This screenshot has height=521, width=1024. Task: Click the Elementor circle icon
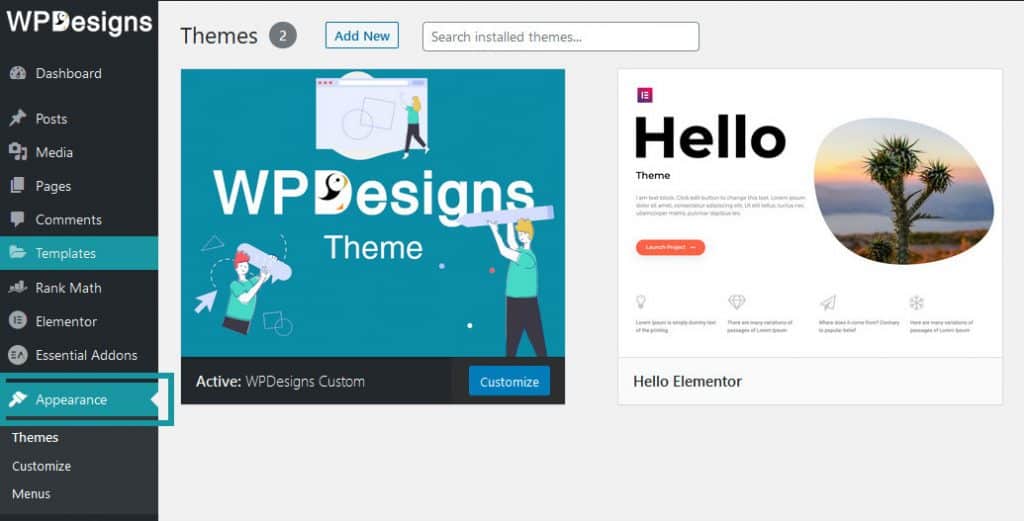[18, 321]
